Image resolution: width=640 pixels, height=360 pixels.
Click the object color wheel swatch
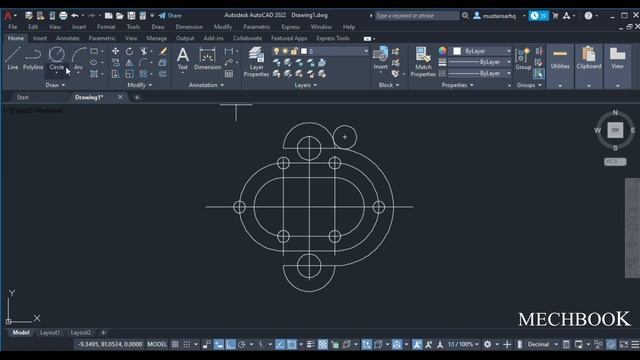[x=442, y=51]
